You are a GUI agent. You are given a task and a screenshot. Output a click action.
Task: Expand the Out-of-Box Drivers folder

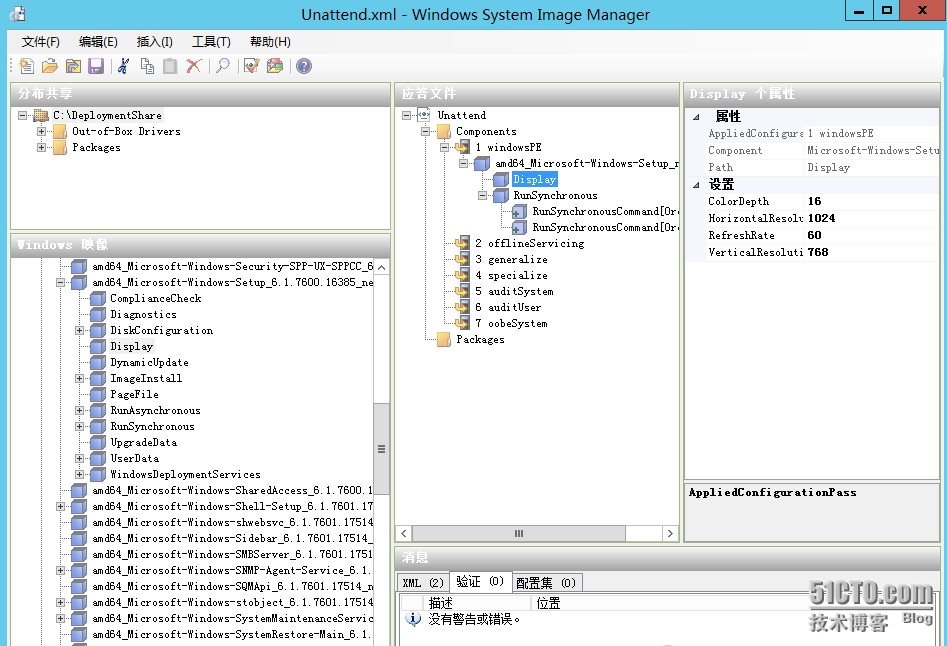tap(41, 131)
